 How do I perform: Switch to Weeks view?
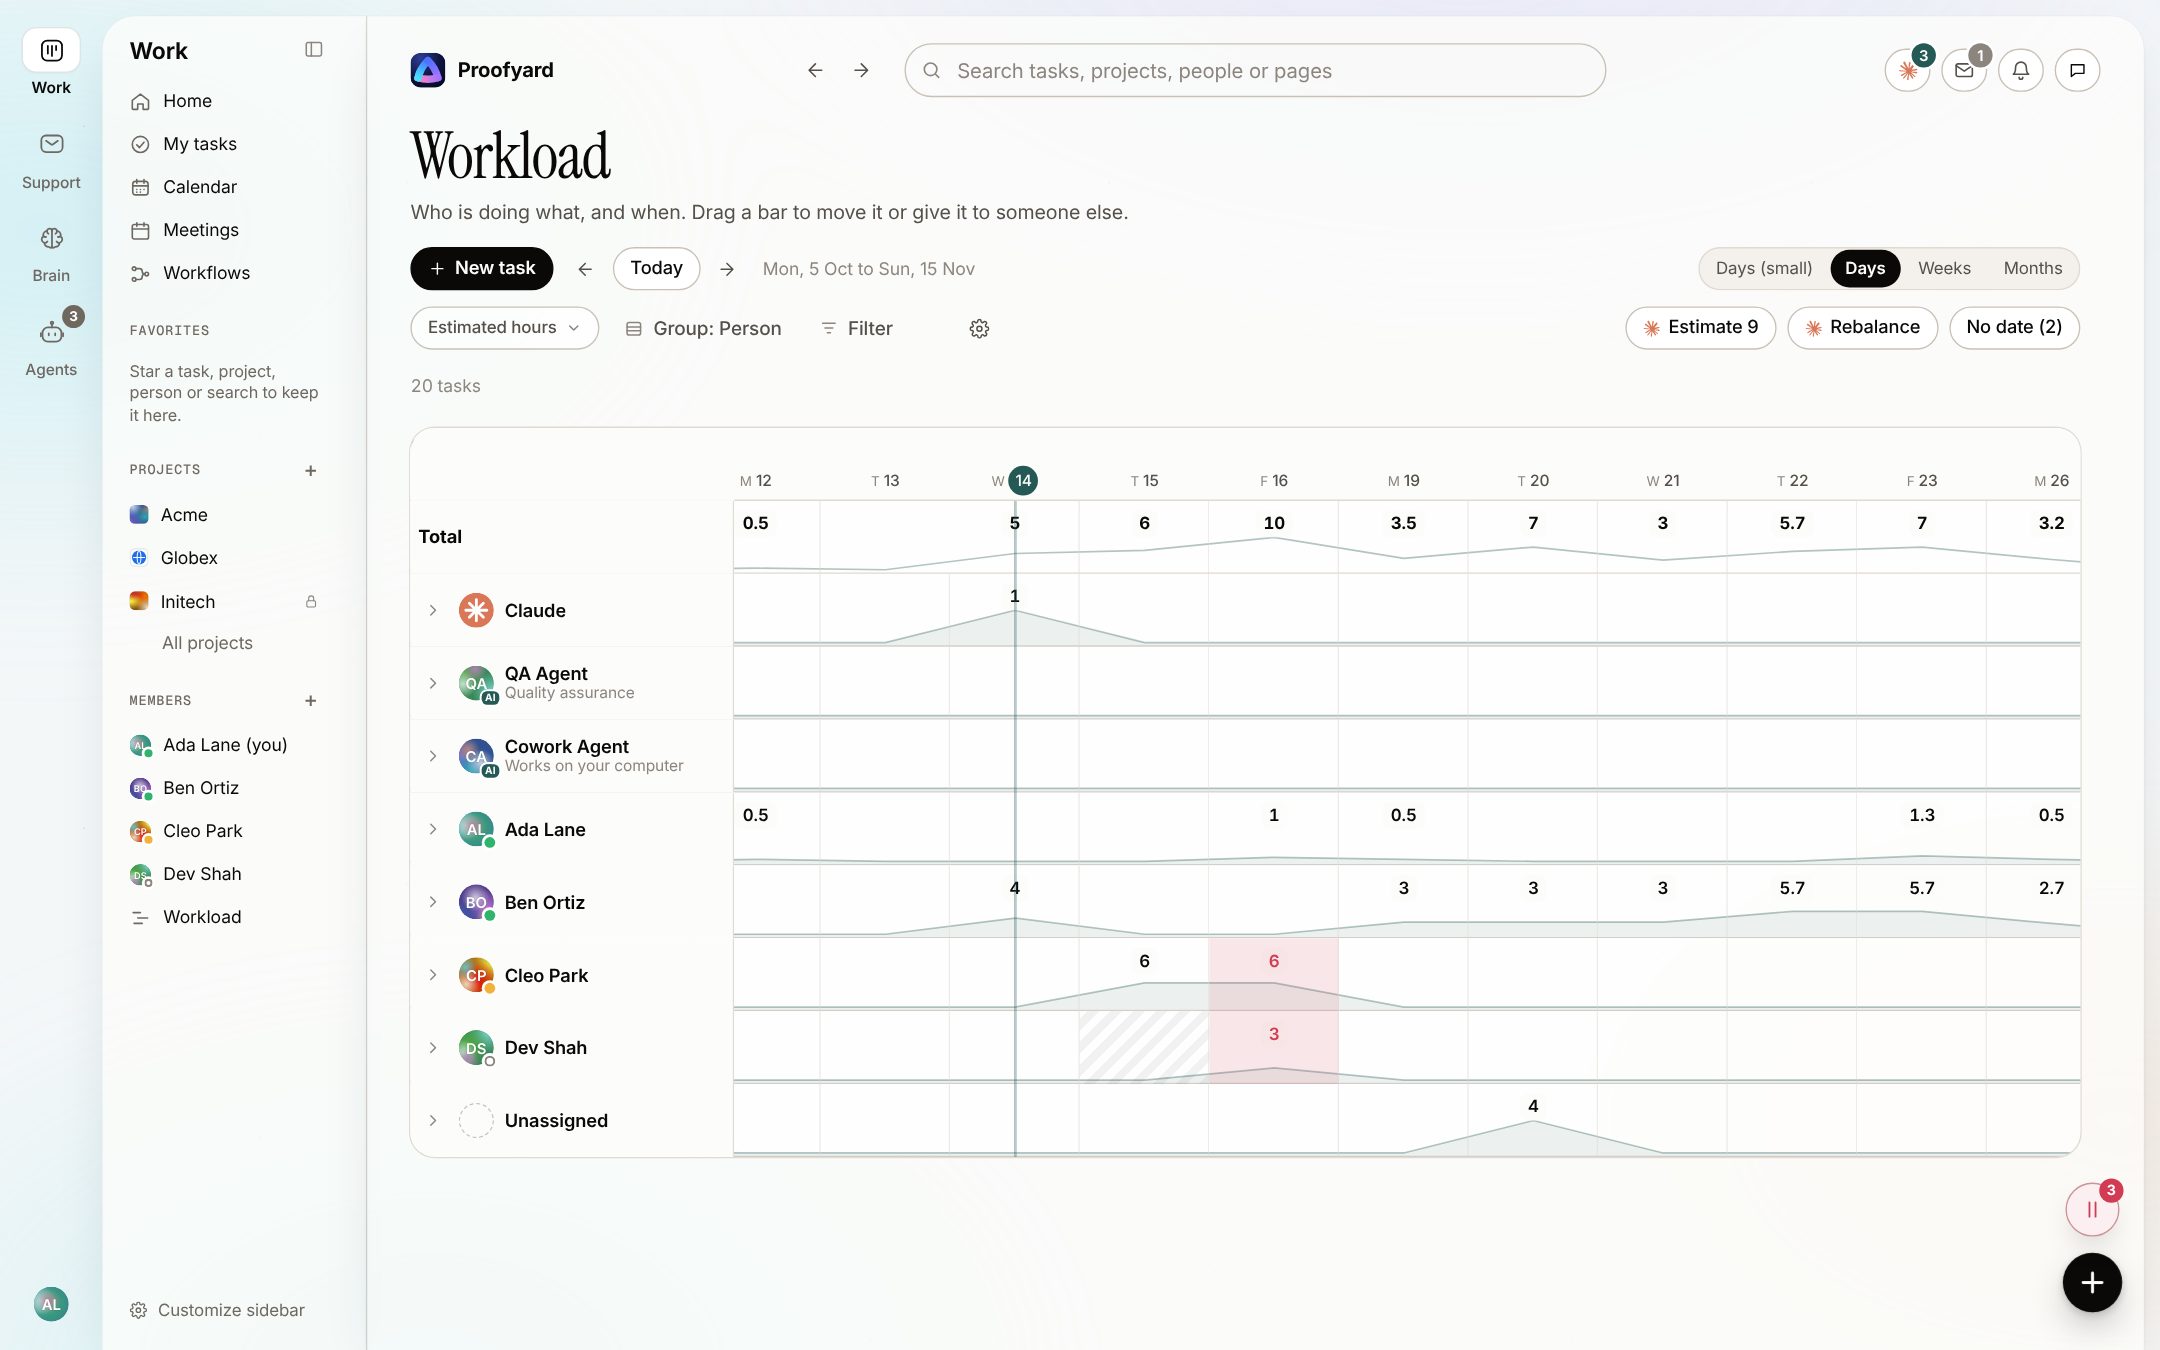pyautogui.click(x=1944, y=268)
